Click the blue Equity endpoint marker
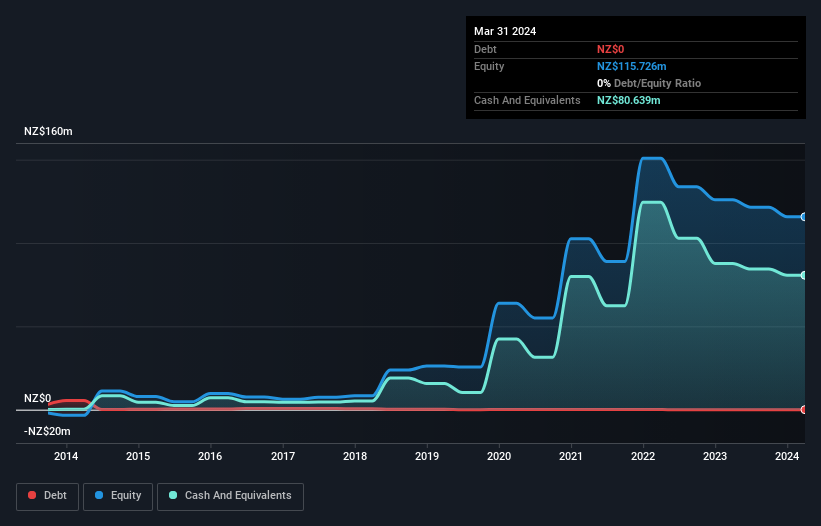Image resolution: width=821 pixels, height=526 pixels. pos(804,217)
